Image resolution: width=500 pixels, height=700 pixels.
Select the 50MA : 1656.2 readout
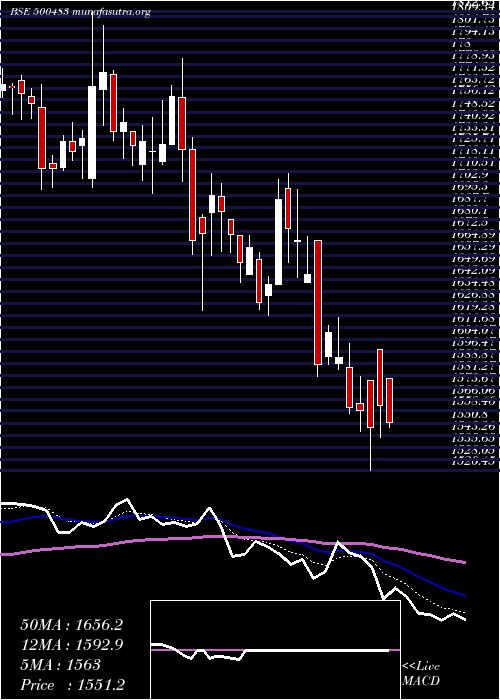pos(71,625)
